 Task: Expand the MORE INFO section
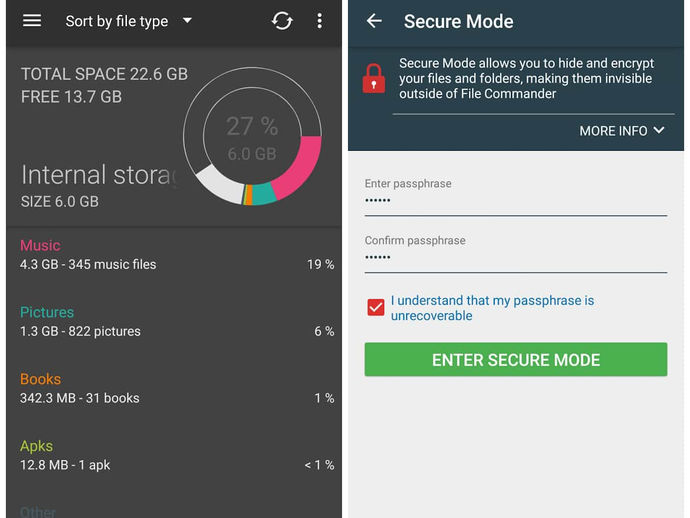point(621,131)
